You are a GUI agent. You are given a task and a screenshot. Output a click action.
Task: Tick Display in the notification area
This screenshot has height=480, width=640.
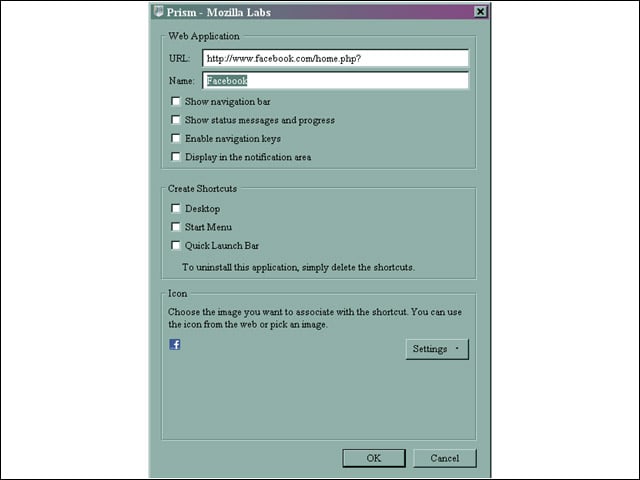point(176,157)
